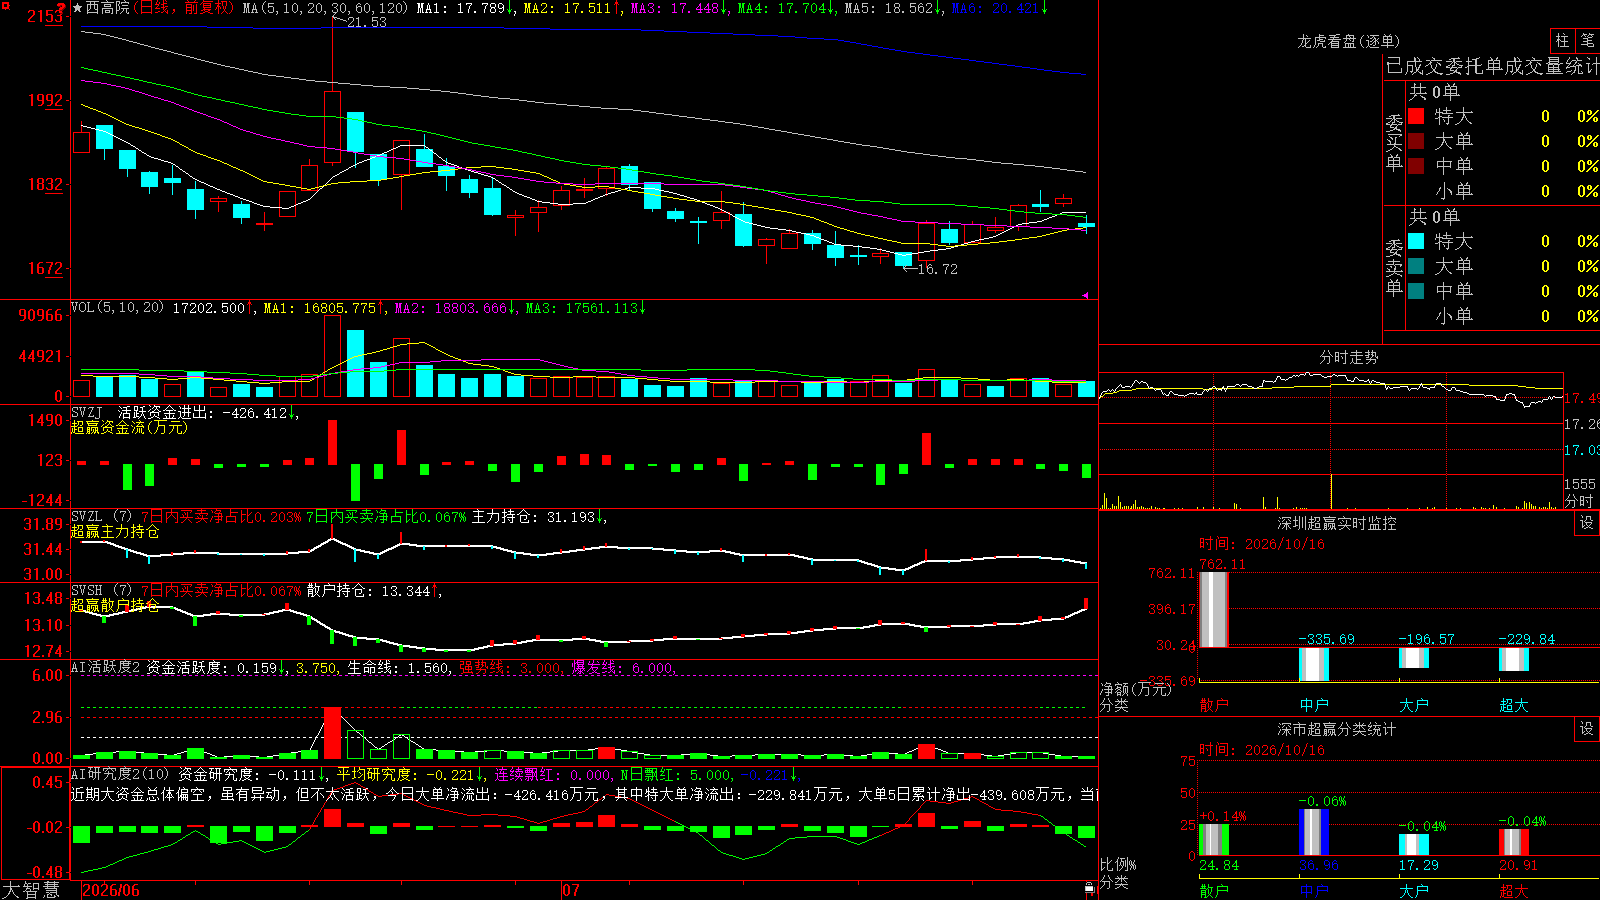This screenshot has height=900, width=1600.
Task: Click the teal 中单 sell-order swatch
Action: [x=1416, y=291]
